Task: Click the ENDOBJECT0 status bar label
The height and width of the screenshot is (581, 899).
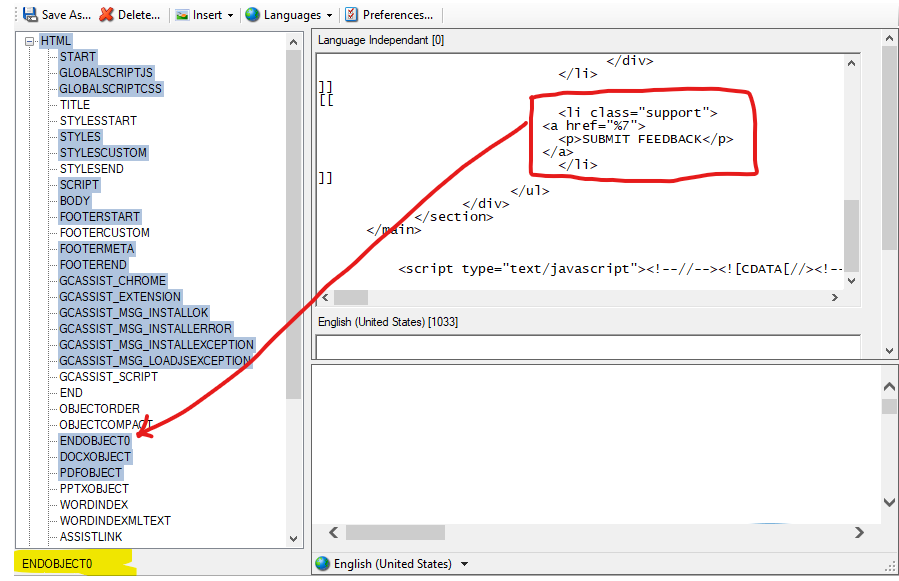Action: (57, 564)
